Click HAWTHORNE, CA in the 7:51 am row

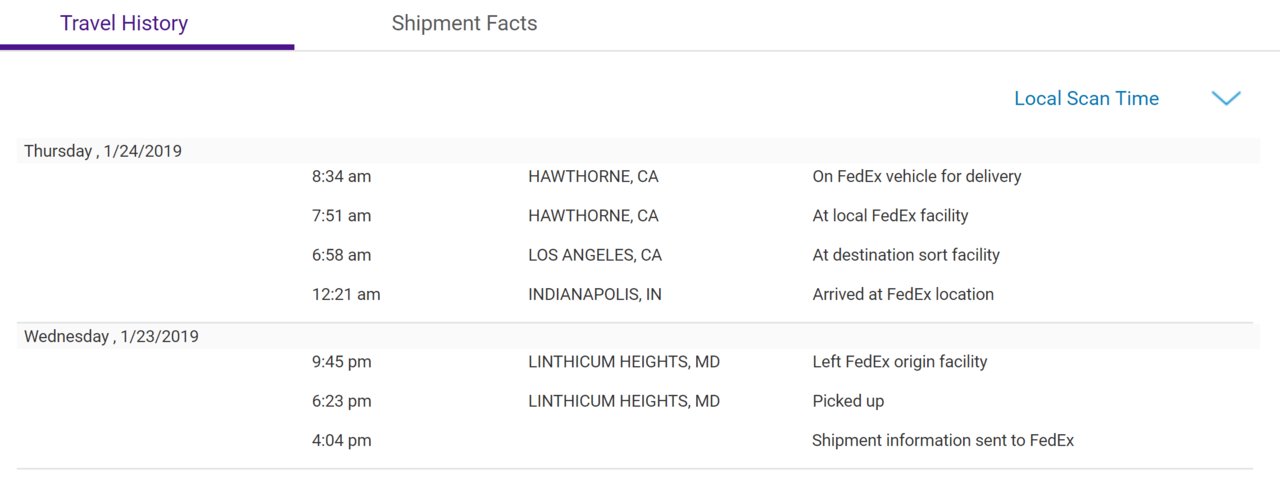point(593,215)
